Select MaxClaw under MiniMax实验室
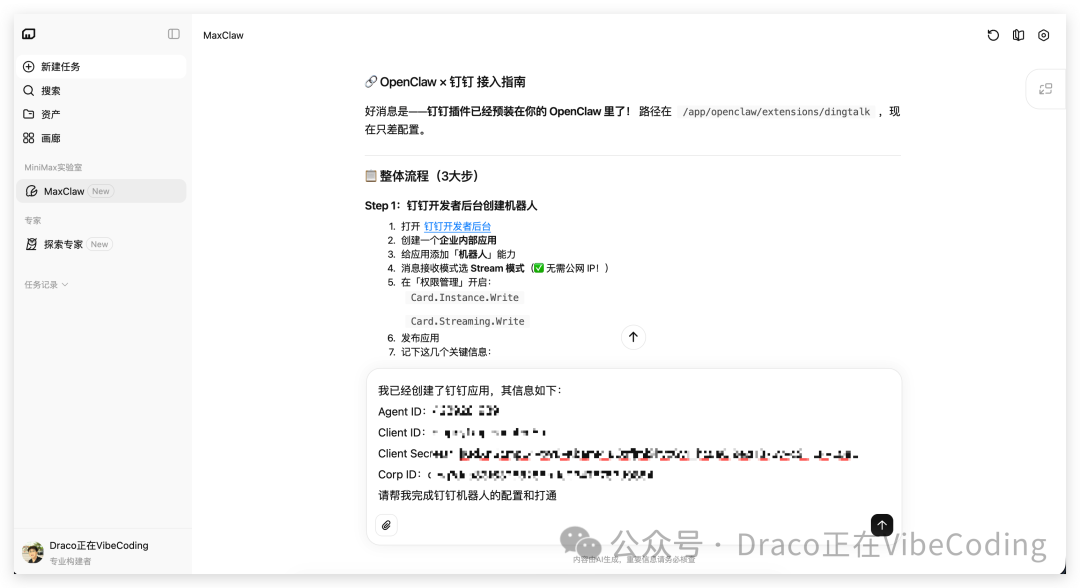This screenshot has height=588, width=1080. [x=60, y=190]
